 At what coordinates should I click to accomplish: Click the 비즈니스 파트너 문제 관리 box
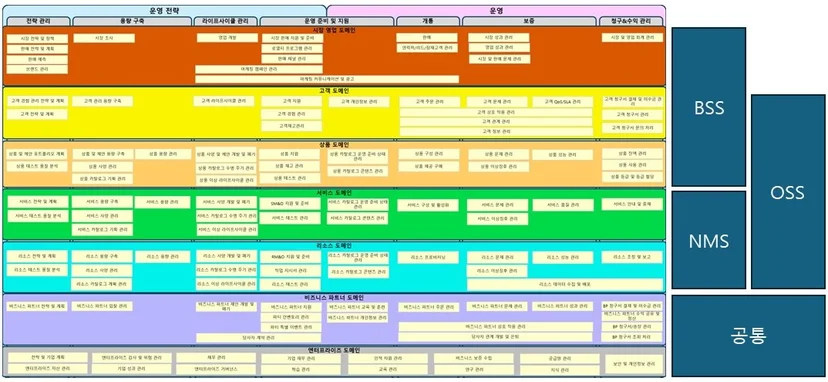point(497,306)
